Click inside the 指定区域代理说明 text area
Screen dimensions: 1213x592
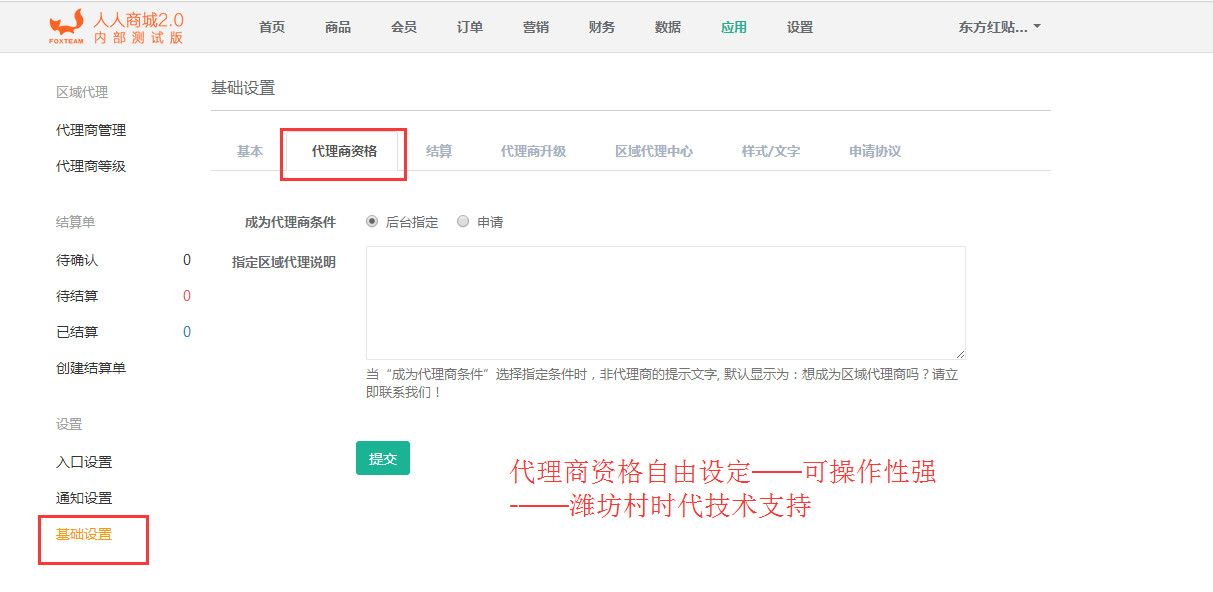tap(665, 302)
